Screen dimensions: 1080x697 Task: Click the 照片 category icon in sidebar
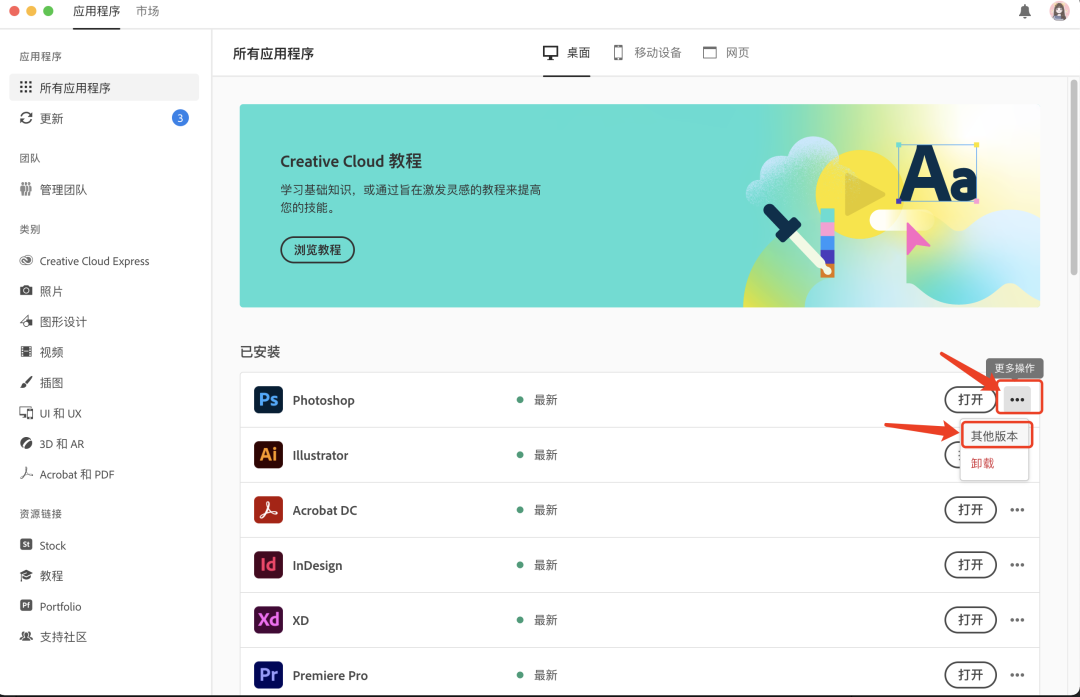pyautogui.click(x=24, y=291)
